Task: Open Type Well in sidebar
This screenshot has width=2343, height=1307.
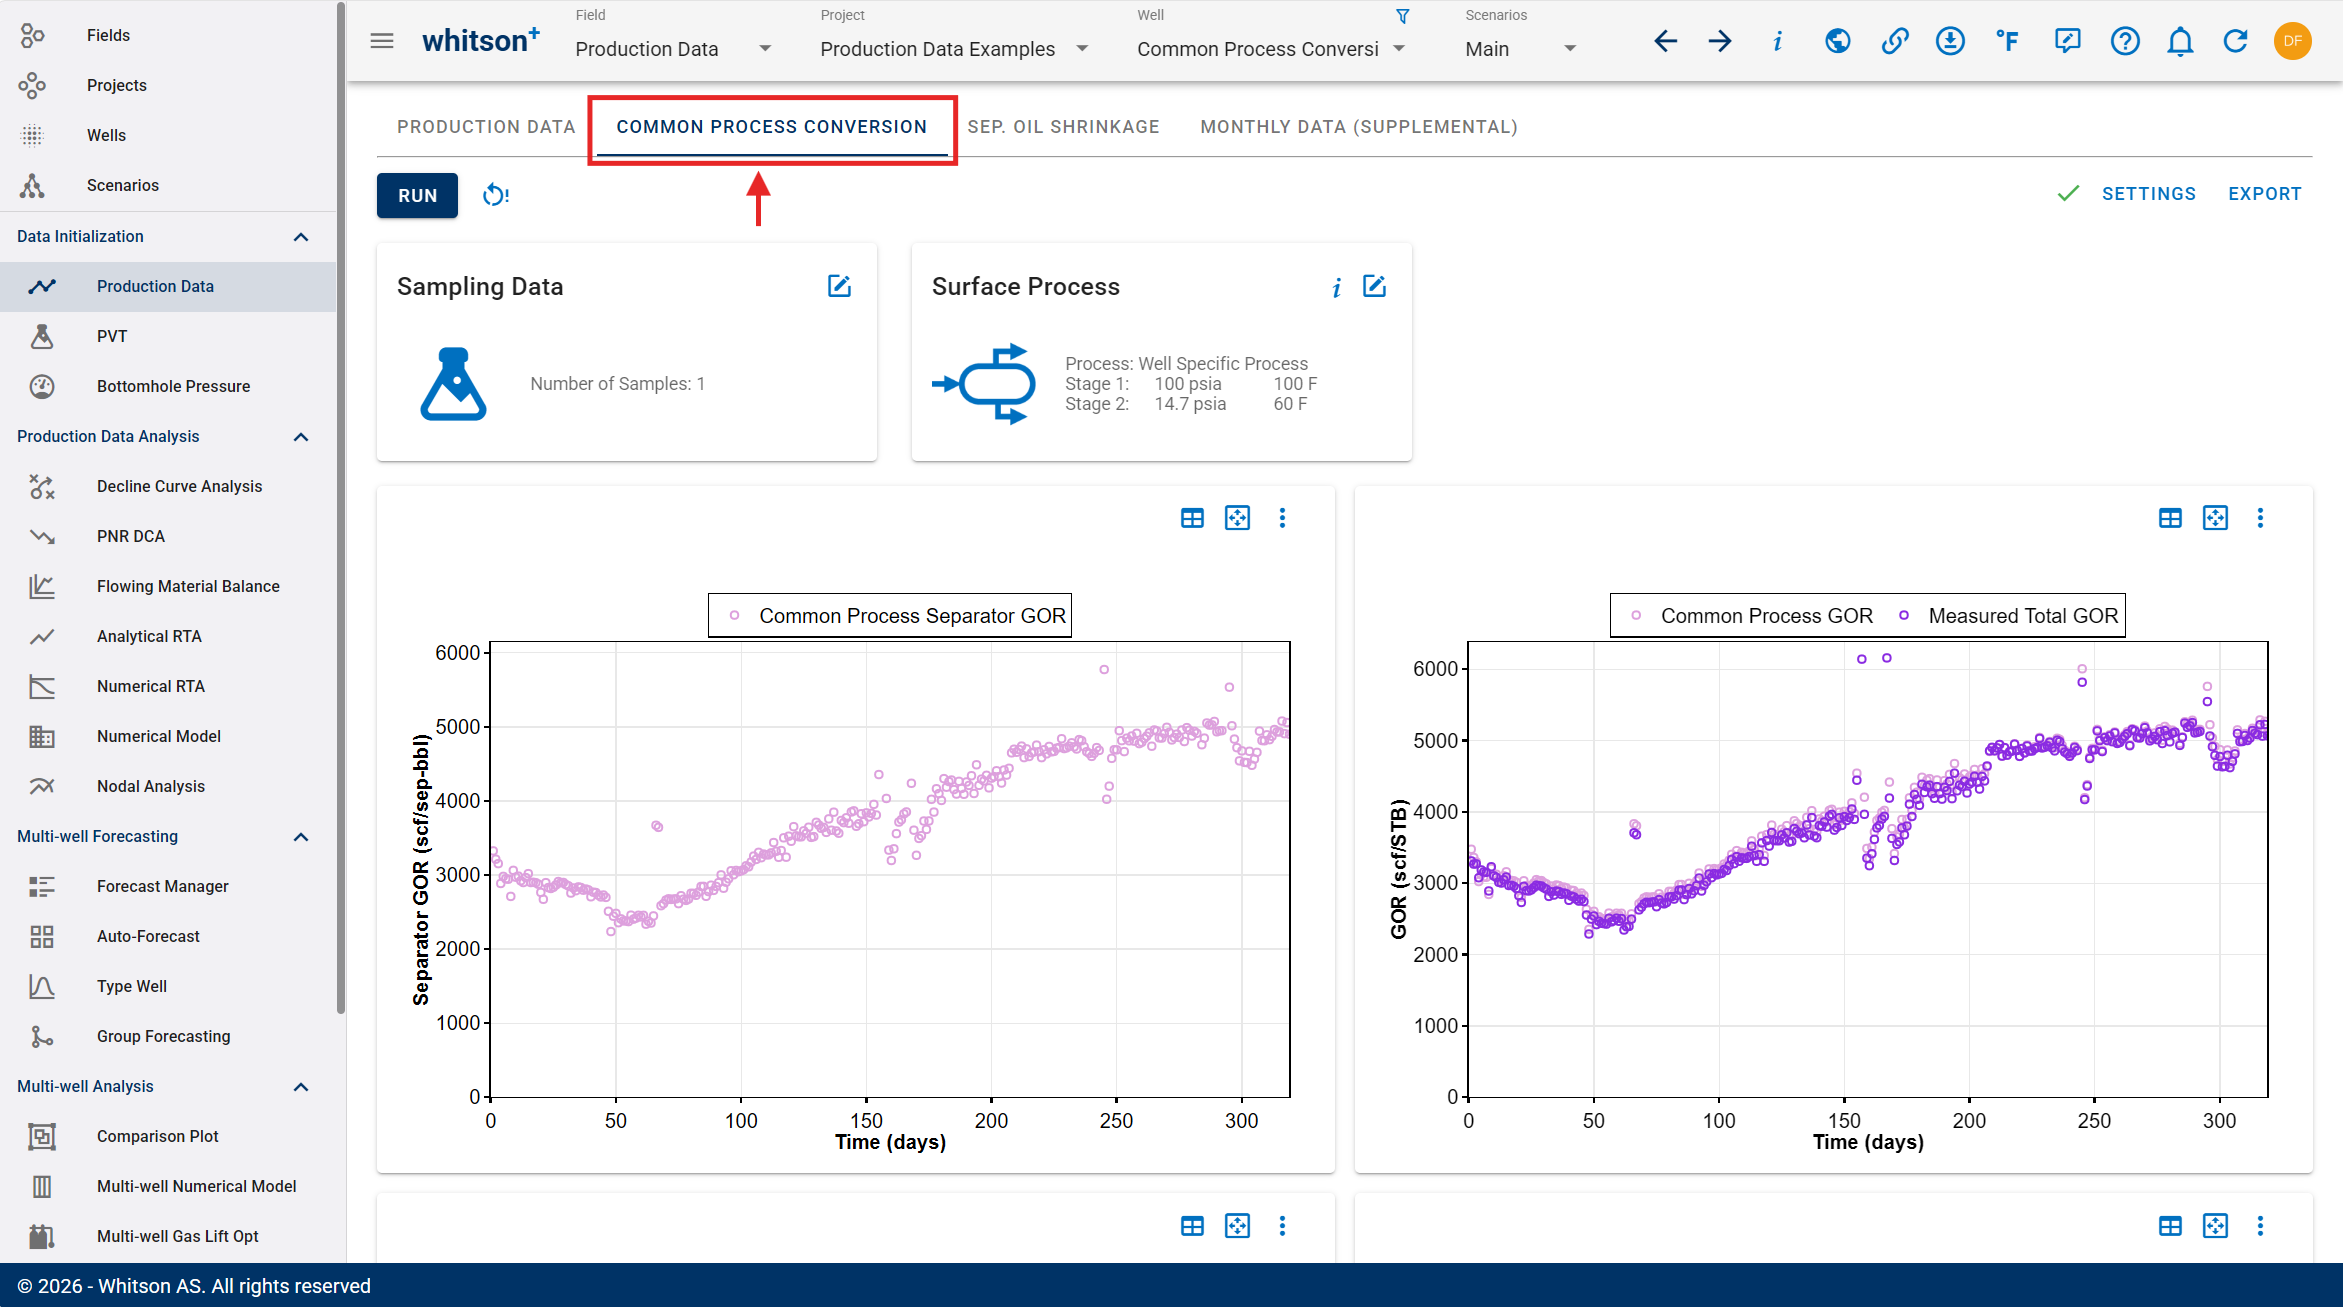Action: (x=168, y=986)
